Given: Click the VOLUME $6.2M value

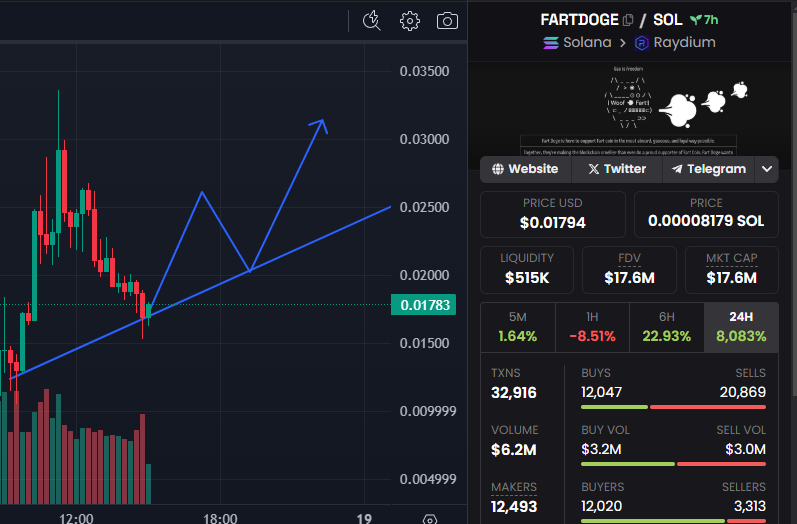Looking at the screenshot, I should (513, 449).
